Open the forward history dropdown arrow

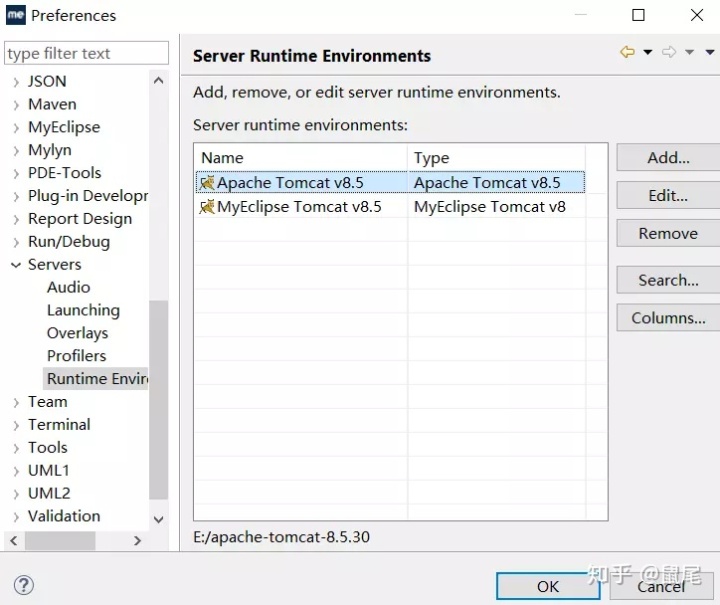(689, 52)
